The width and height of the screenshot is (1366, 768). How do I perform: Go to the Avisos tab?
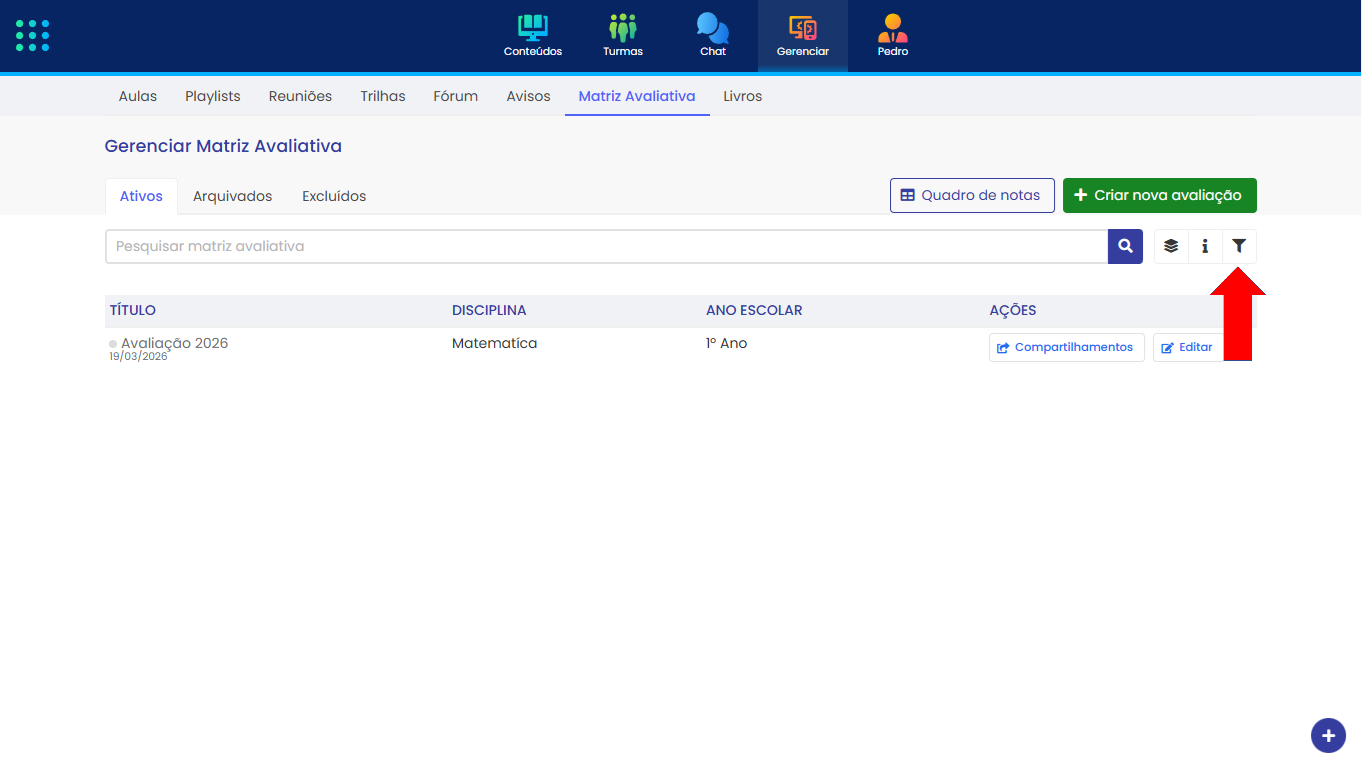pyautogui.click(x=529, y=96)
